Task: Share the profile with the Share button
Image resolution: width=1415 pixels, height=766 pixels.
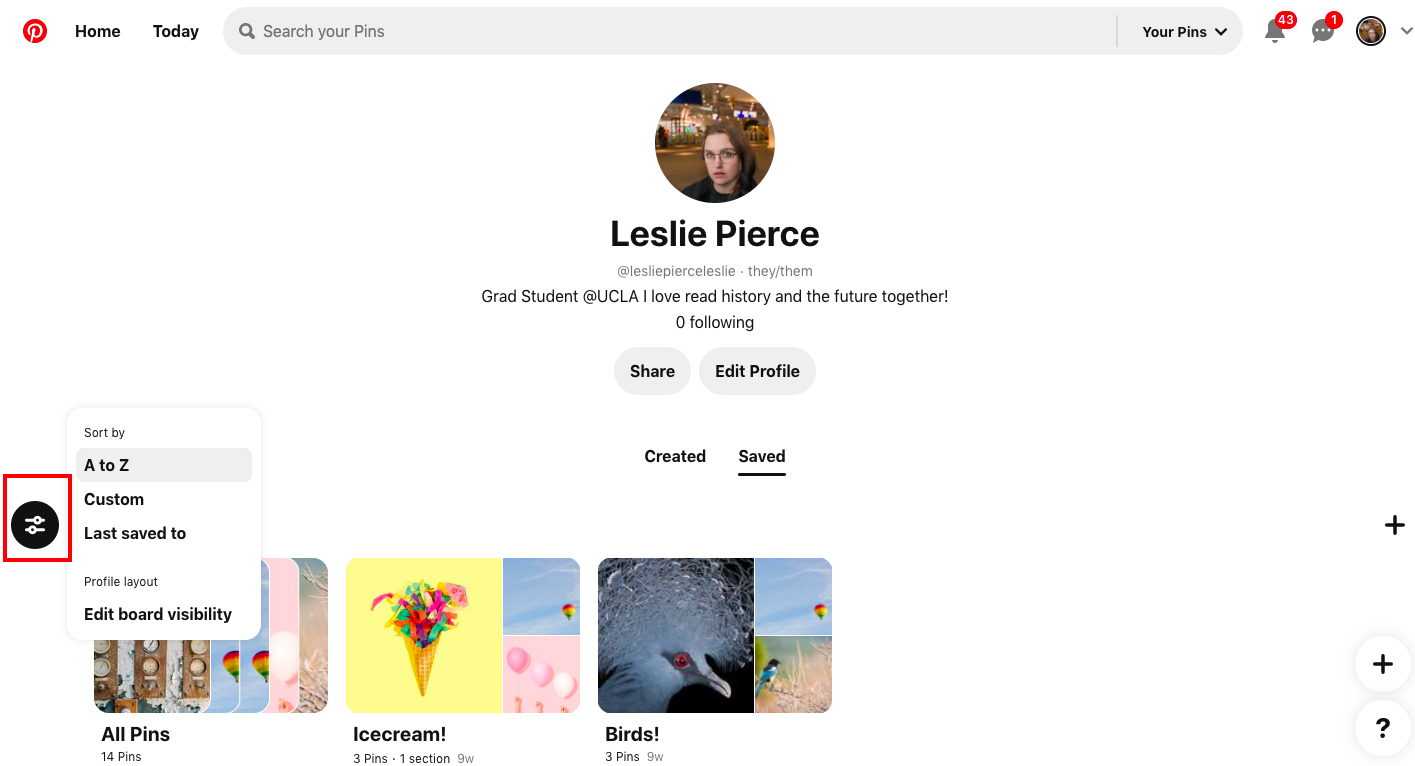Action: [652, 370]
